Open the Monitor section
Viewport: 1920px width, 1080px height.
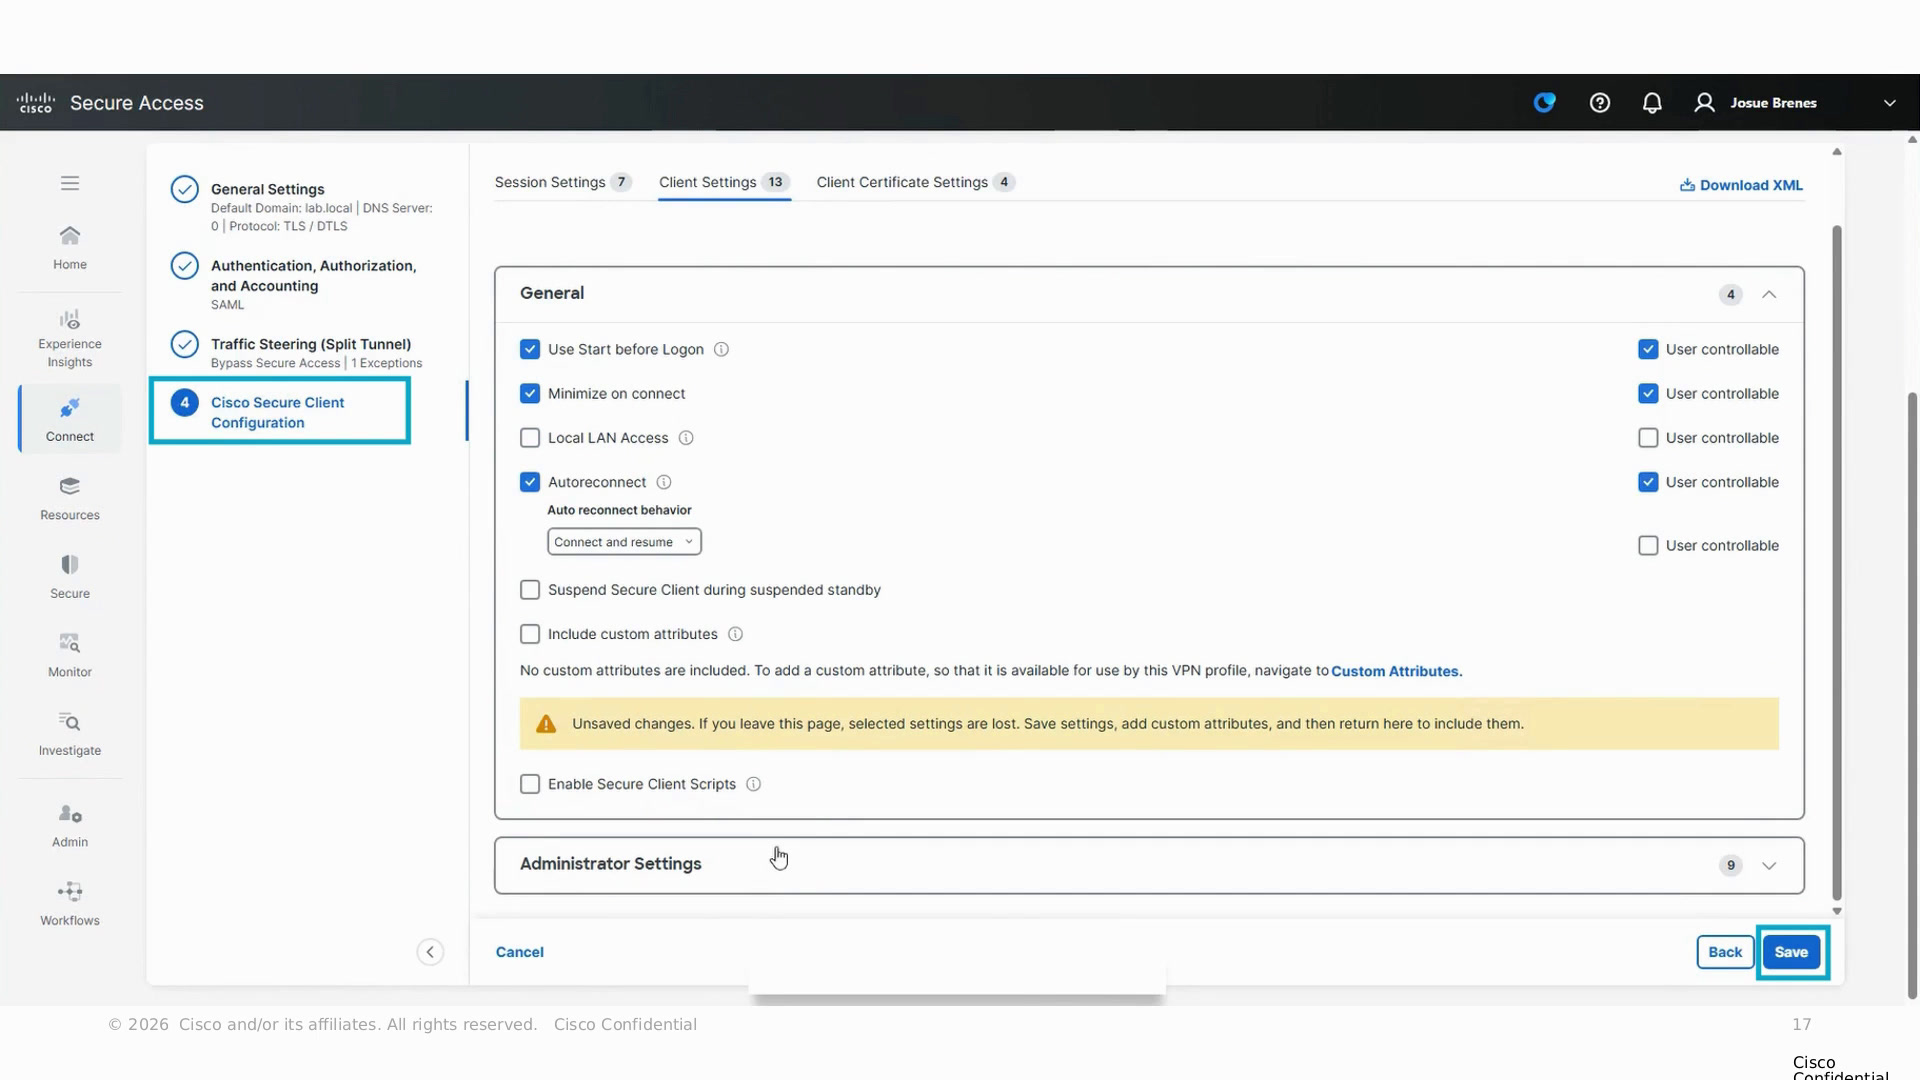[69, 655]
